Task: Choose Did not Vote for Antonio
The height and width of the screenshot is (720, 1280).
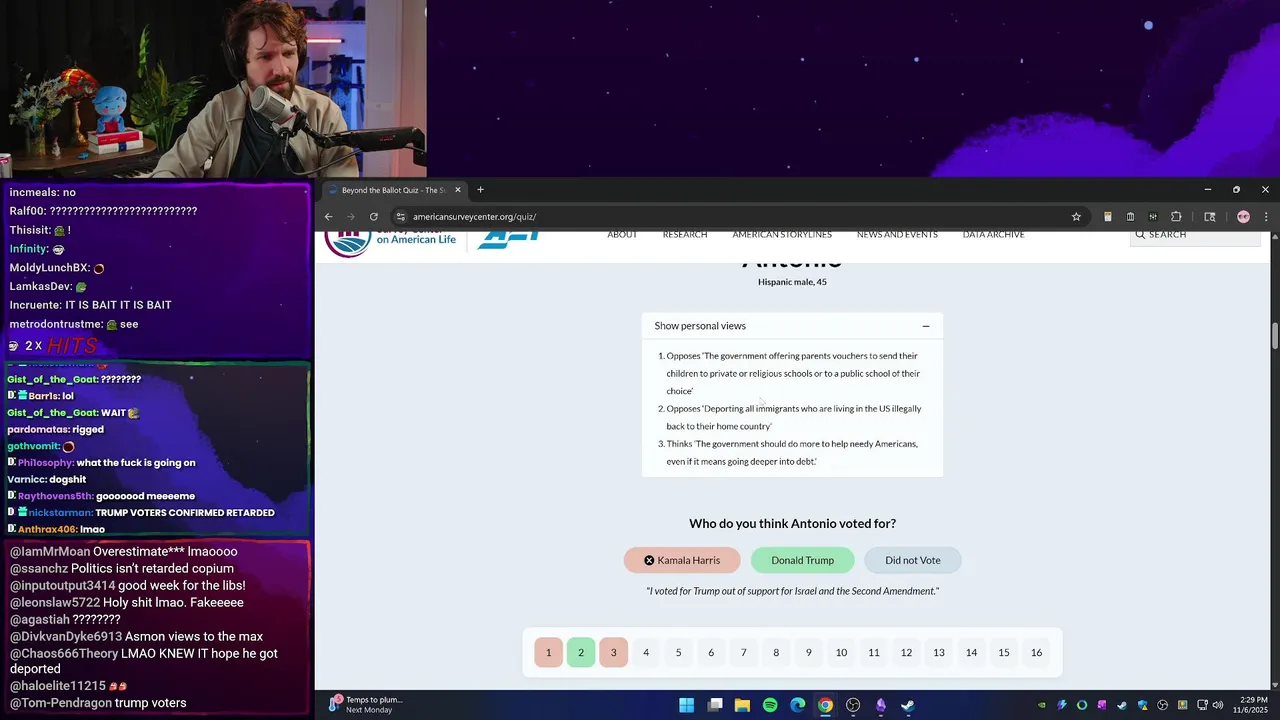Action: [913, 560]
